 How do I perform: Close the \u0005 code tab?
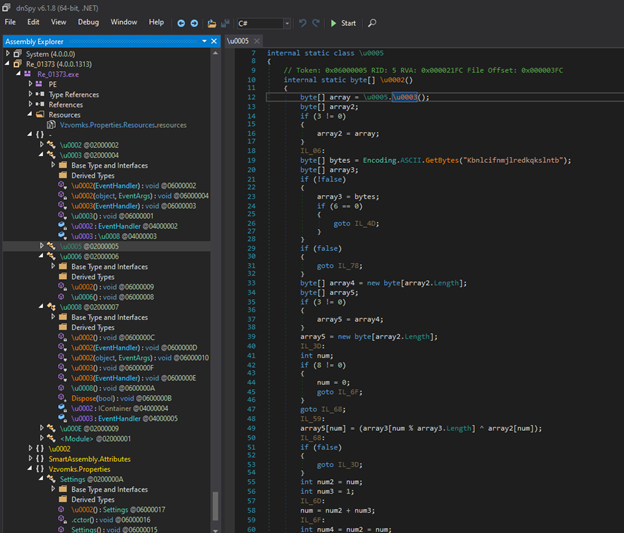click(x=255, y=41)
